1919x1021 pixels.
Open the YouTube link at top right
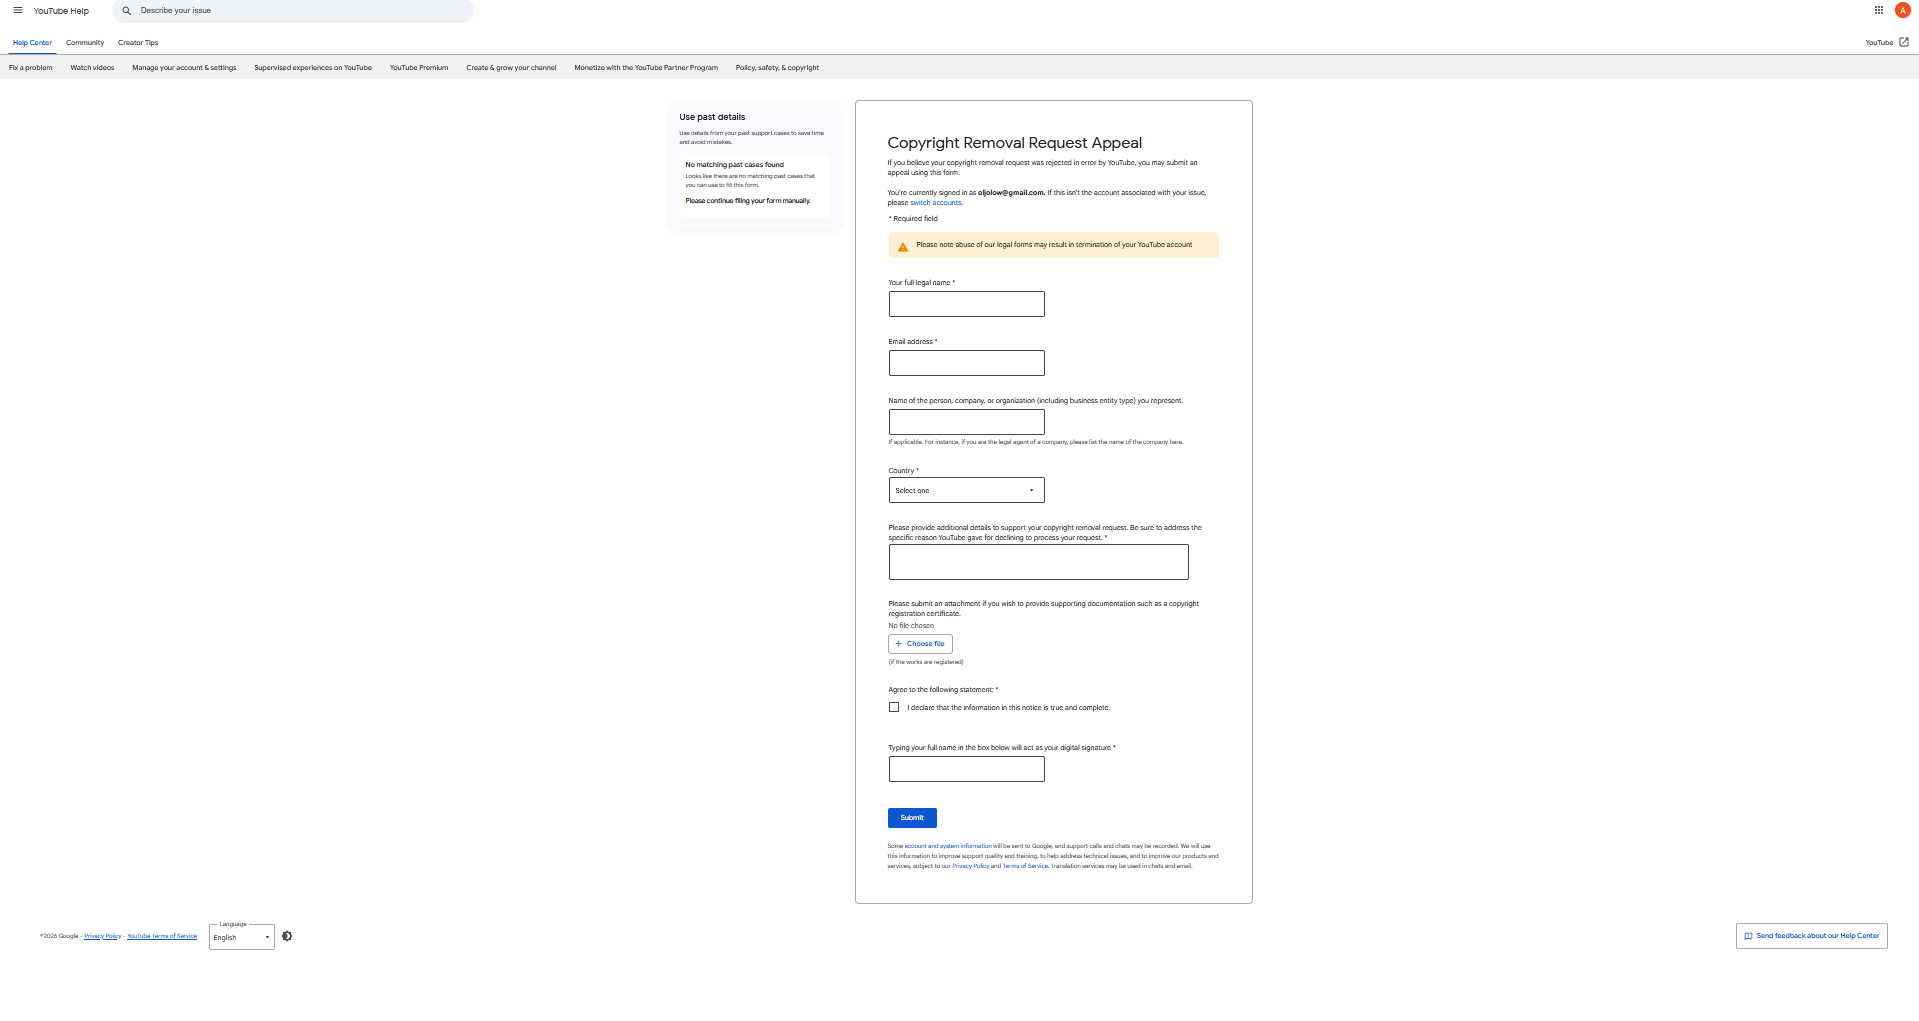click(1879, 43)
